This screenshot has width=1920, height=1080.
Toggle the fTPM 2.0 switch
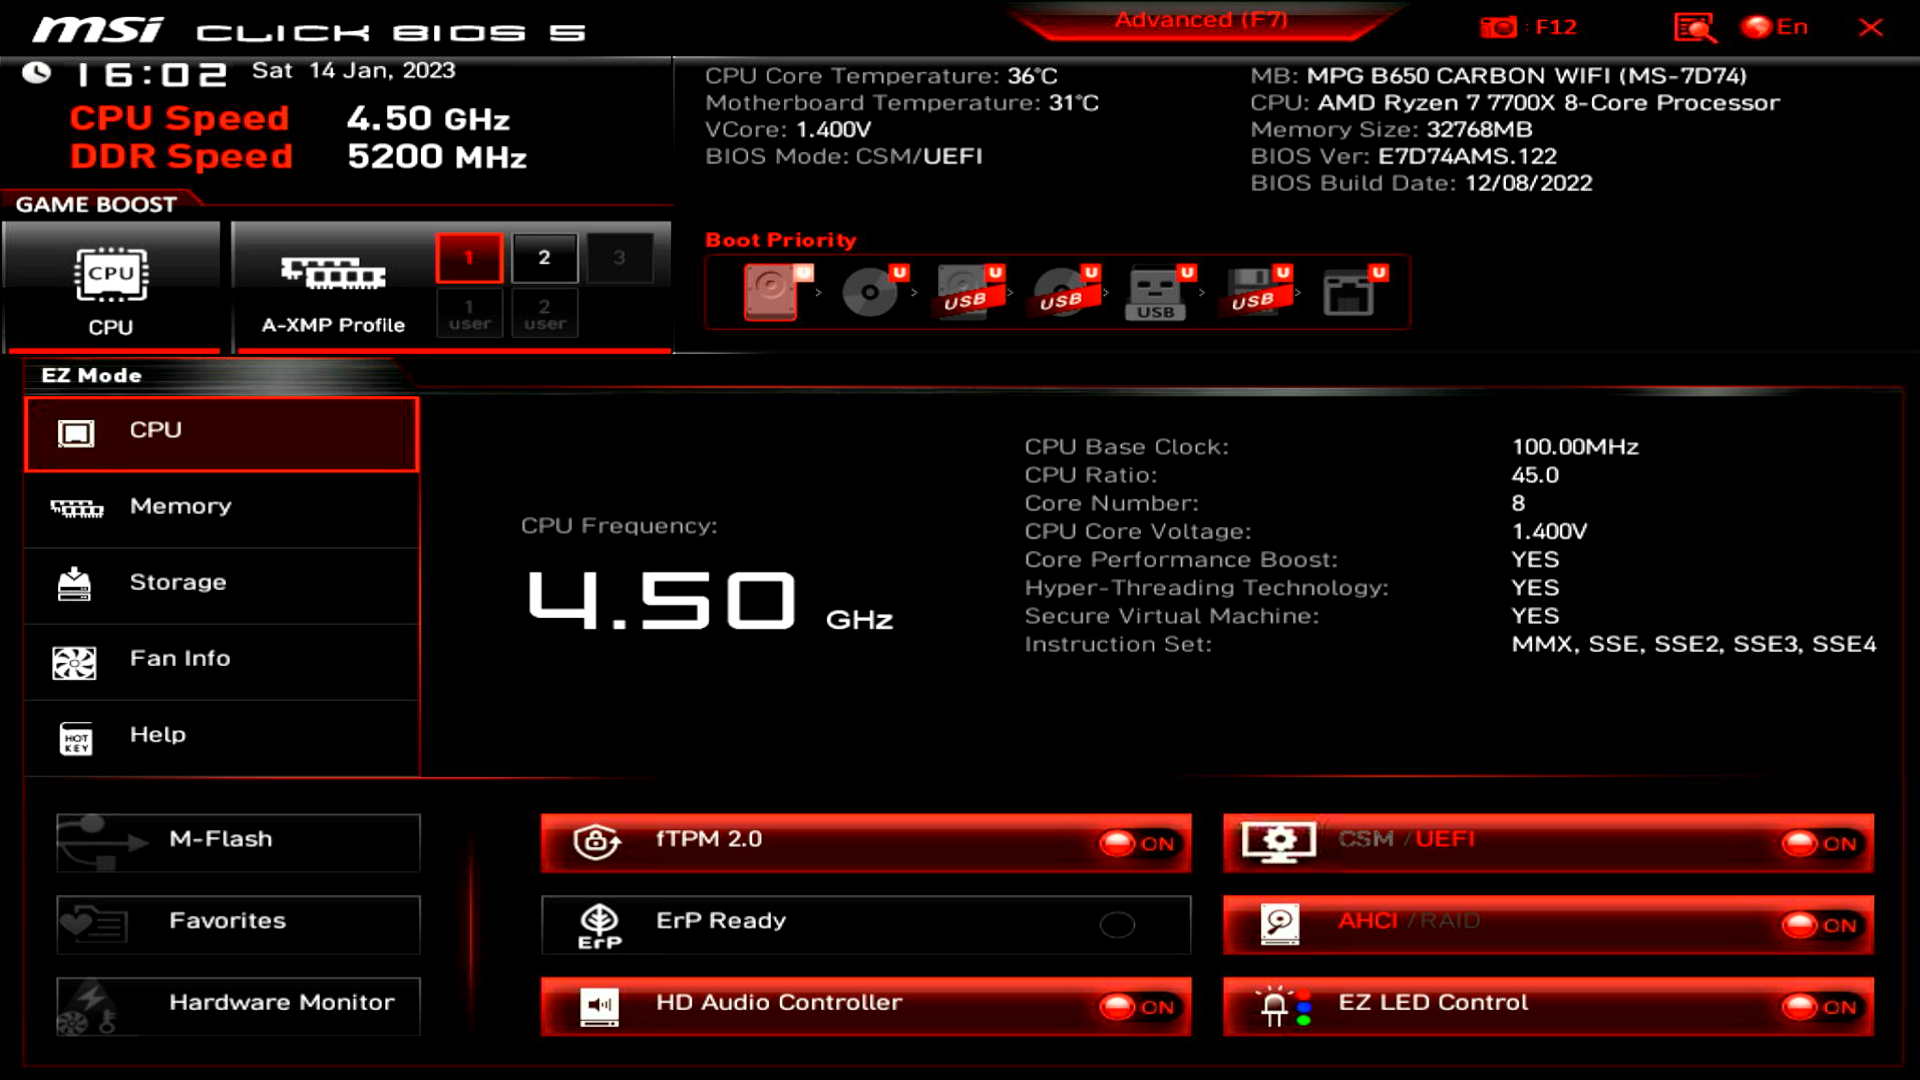coord(1136,843)
